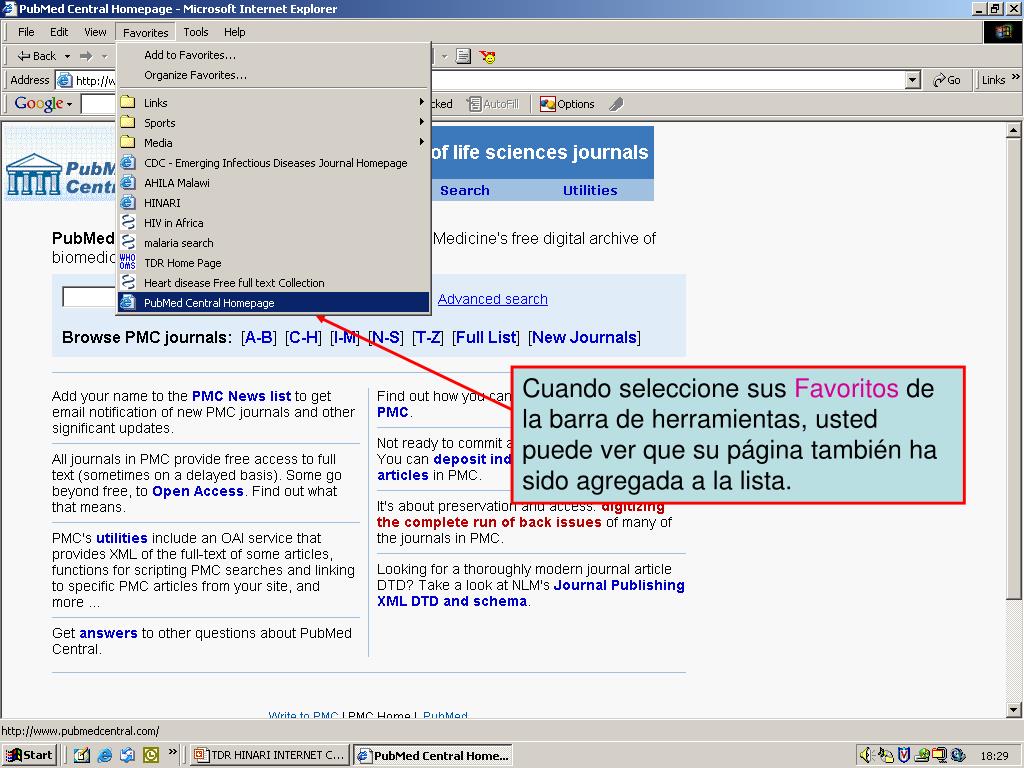Launch Internet Explorer from quick launch

click(104, 756)
